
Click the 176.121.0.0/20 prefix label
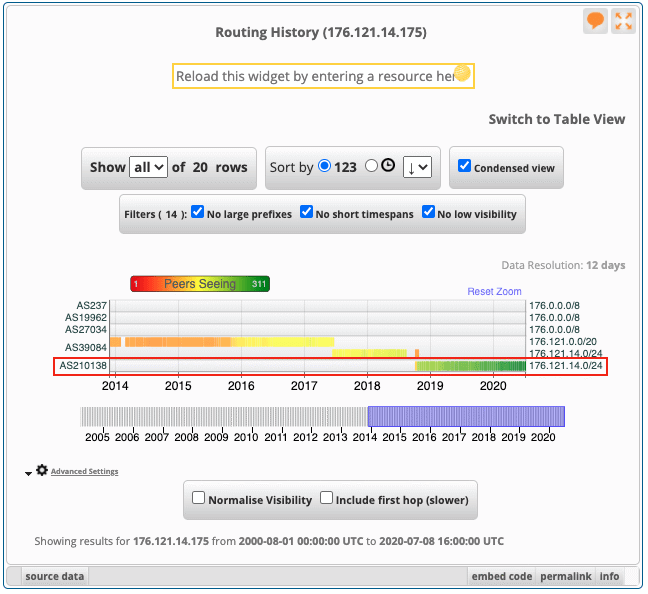click(x=563, y=341)
